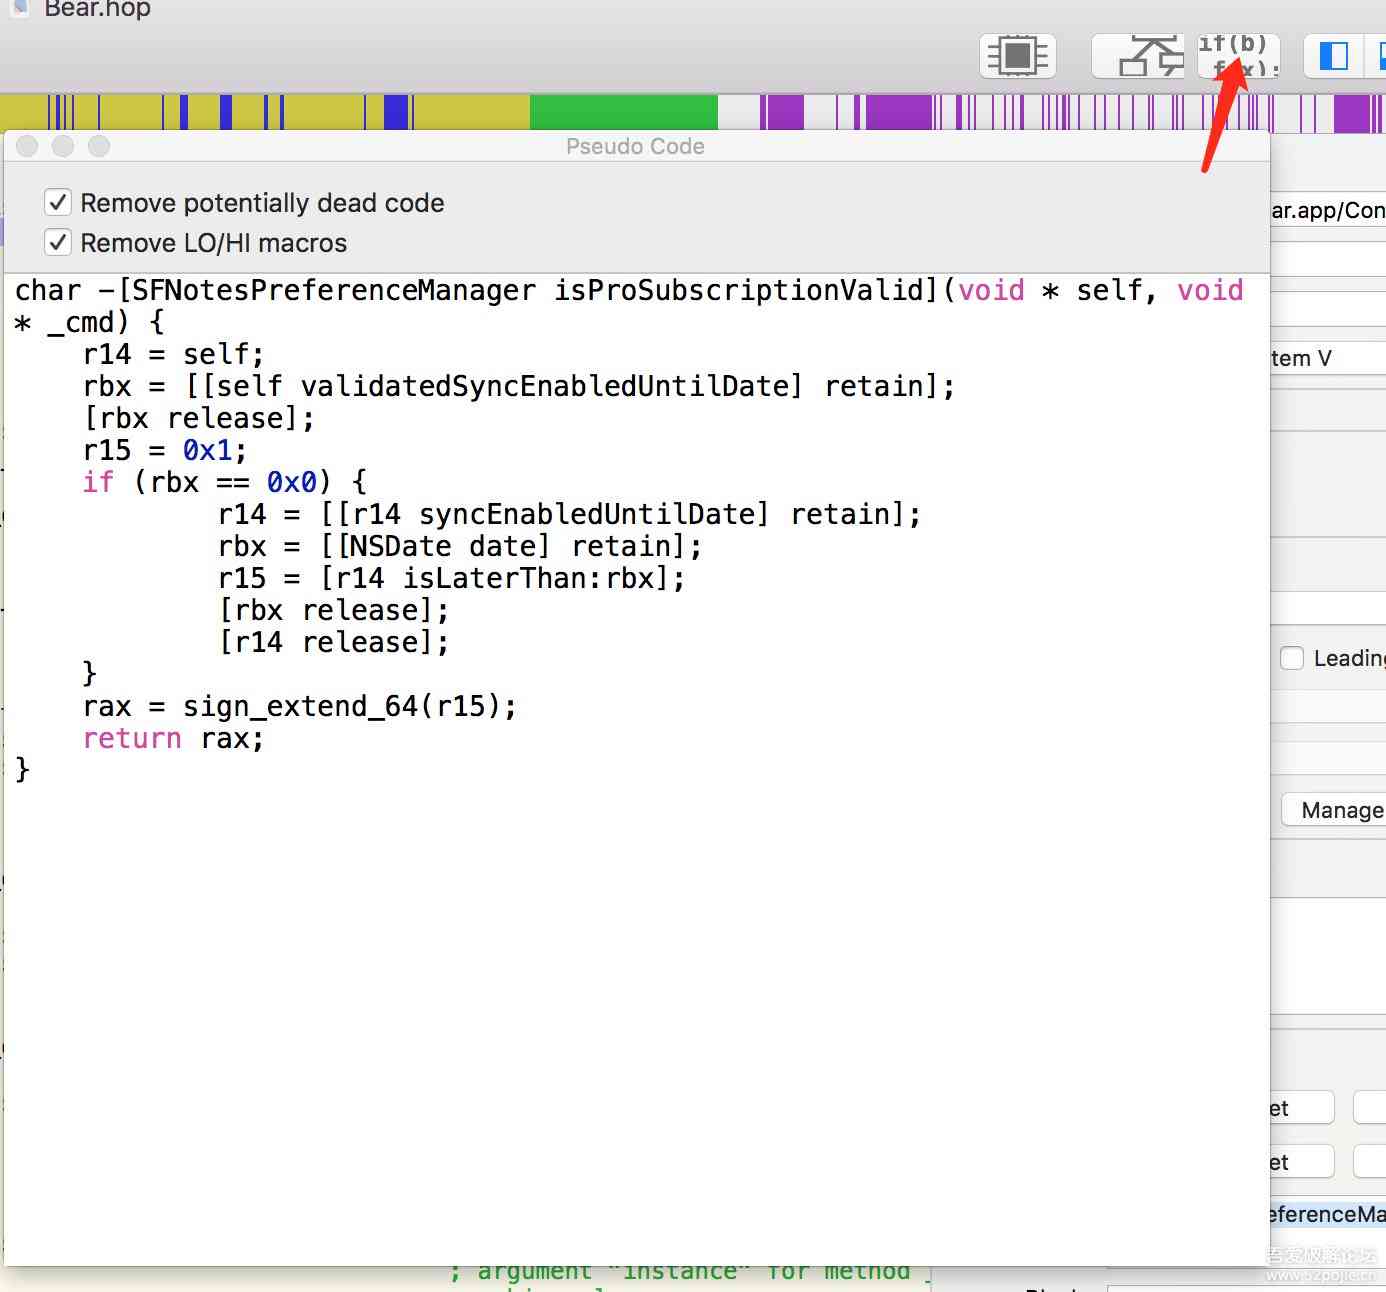Viewport: 1386px width, 1292px height.
Task: Click the Manage button in the inspector
Action: point(1334,810)
